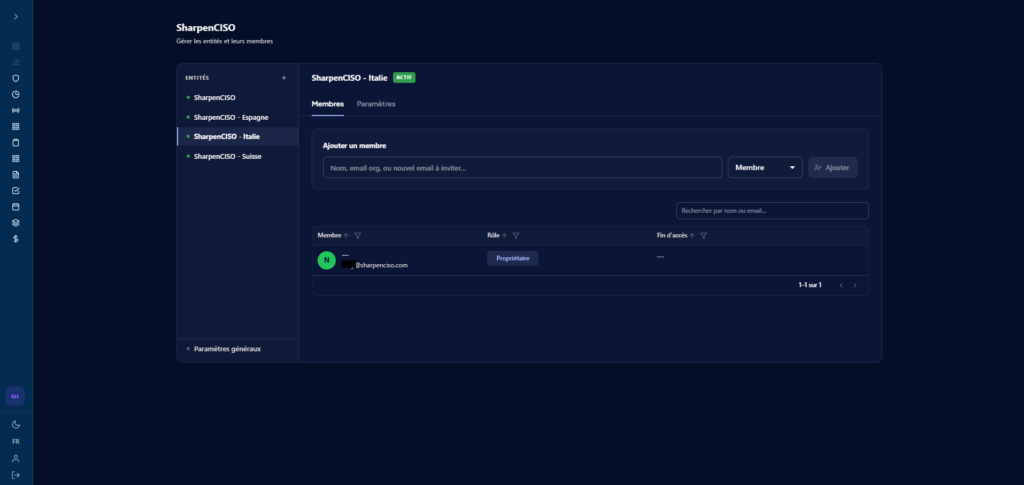1024x485 pixels.
Task: Click the ENTITÉS section header
Action: (197, 78)
